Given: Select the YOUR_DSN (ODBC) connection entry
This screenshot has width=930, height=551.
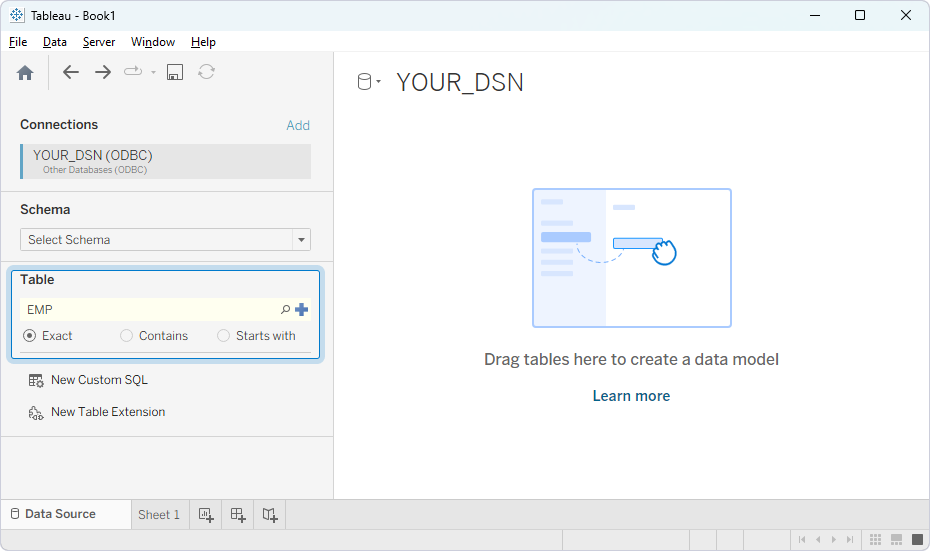Looking at the screenshot, I should (165, 161).
